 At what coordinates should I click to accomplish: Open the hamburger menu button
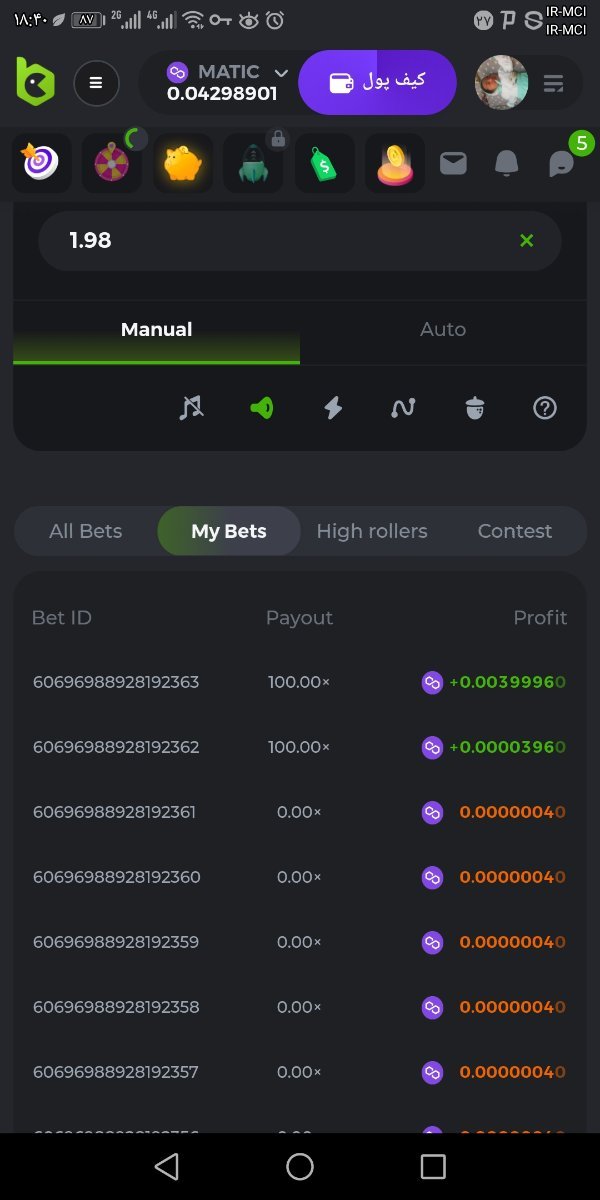[x=96, y=83]
